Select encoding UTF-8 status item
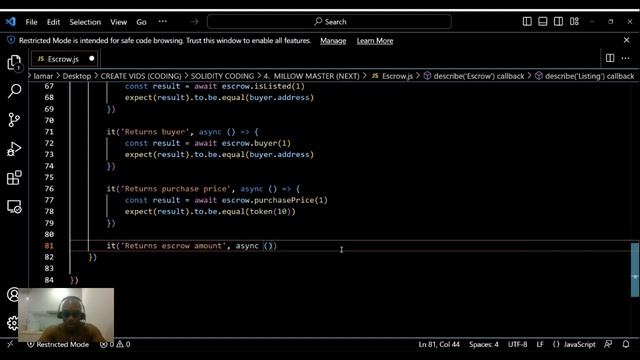This screenshot has width=640, height=360. [x=518, y=344]
